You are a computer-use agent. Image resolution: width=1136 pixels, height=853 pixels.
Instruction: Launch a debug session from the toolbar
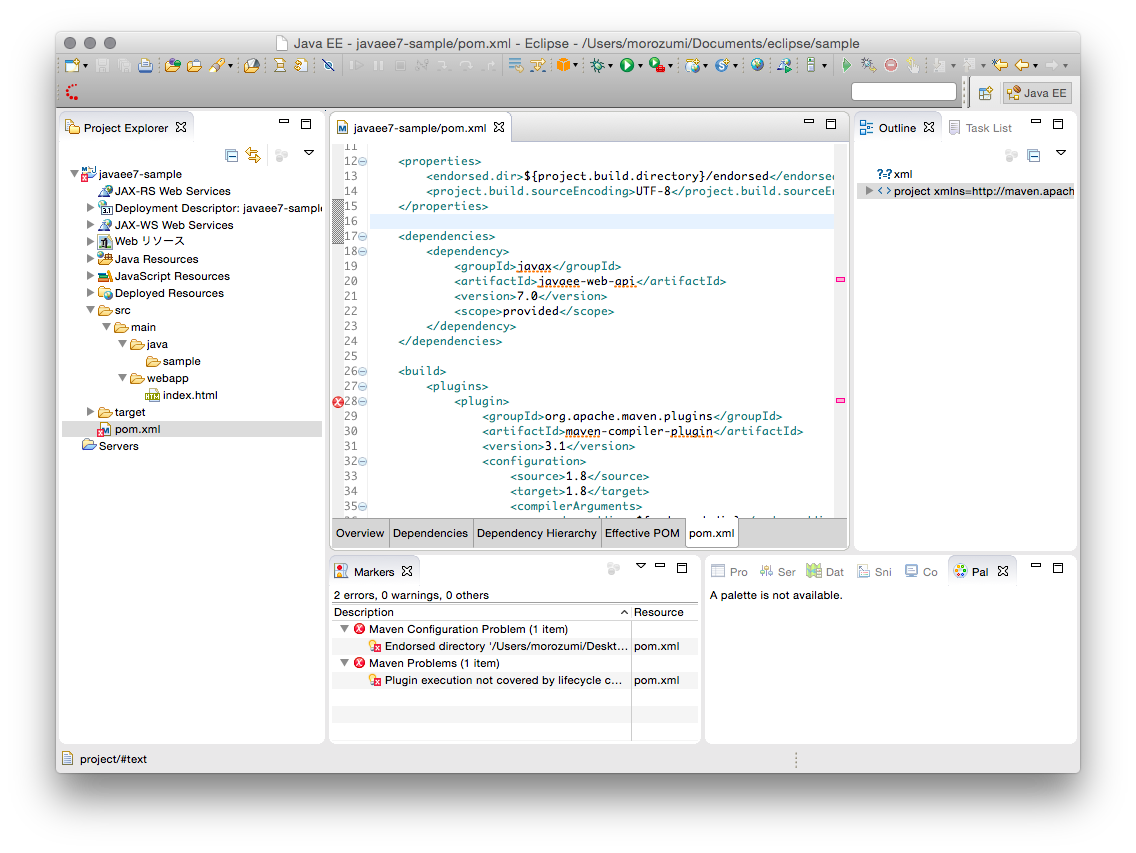click(x=597, y=64)
